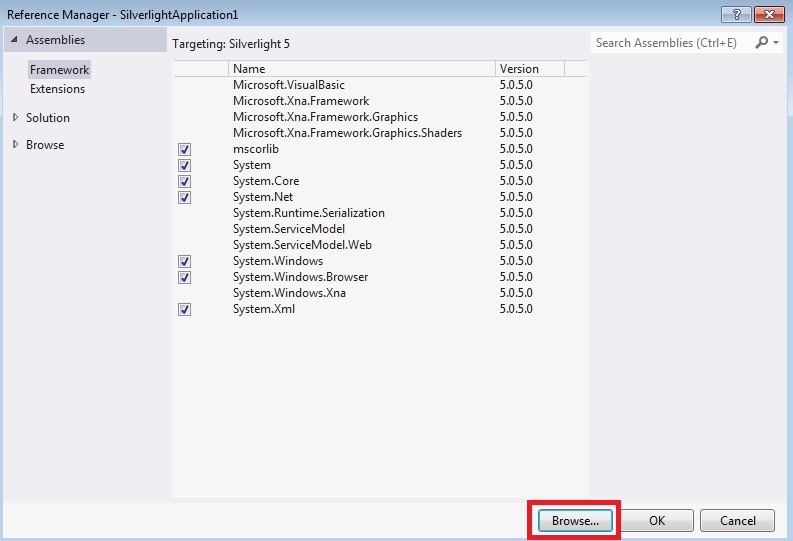
Task: Toggle the System.Xml checkbox
Action: point(184,309)
